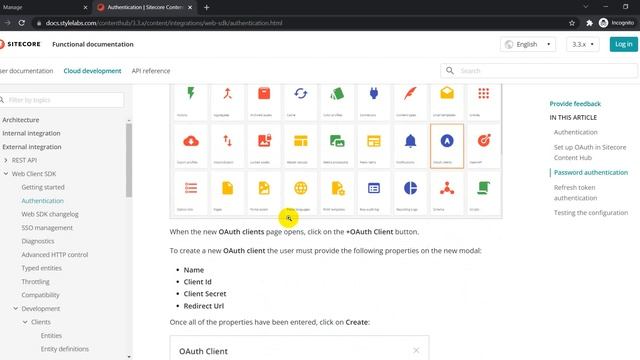640x360 pixels.
Task: Open the English language dropdown
Action: (x=528, y=44)
